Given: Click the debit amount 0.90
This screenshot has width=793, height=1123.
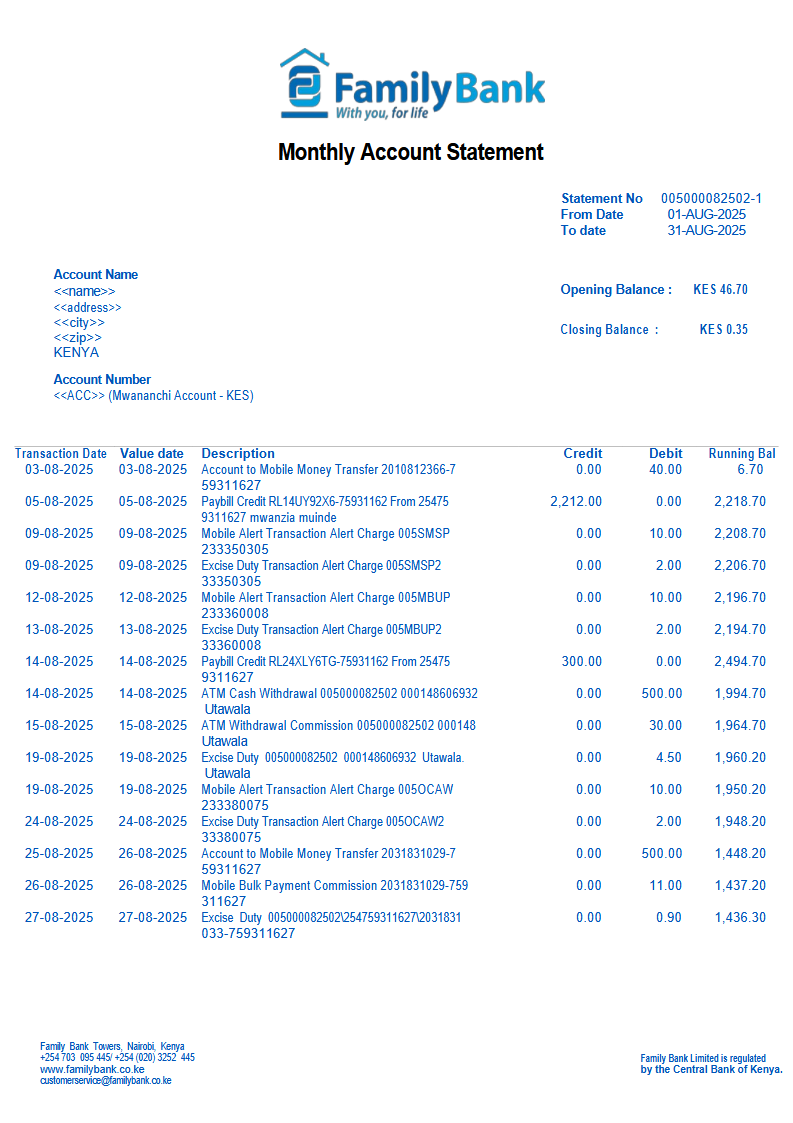Looking at the screenshot, I should (x=668, y=917).
